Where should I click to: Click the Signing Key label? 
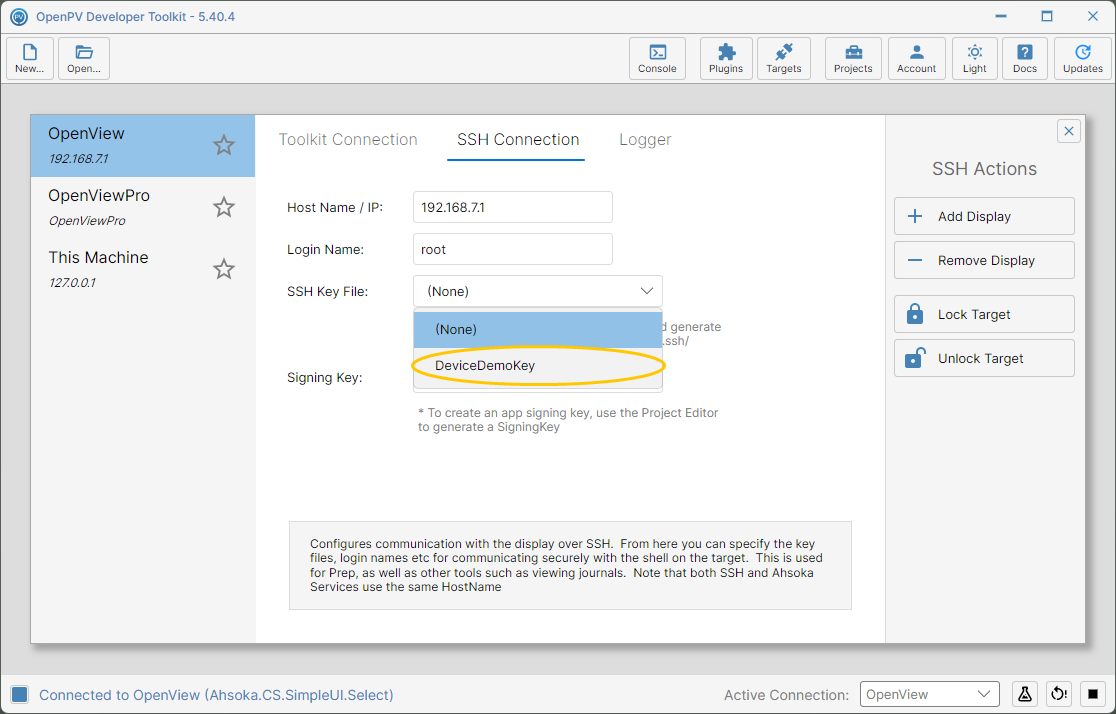(x=325, y=377)
